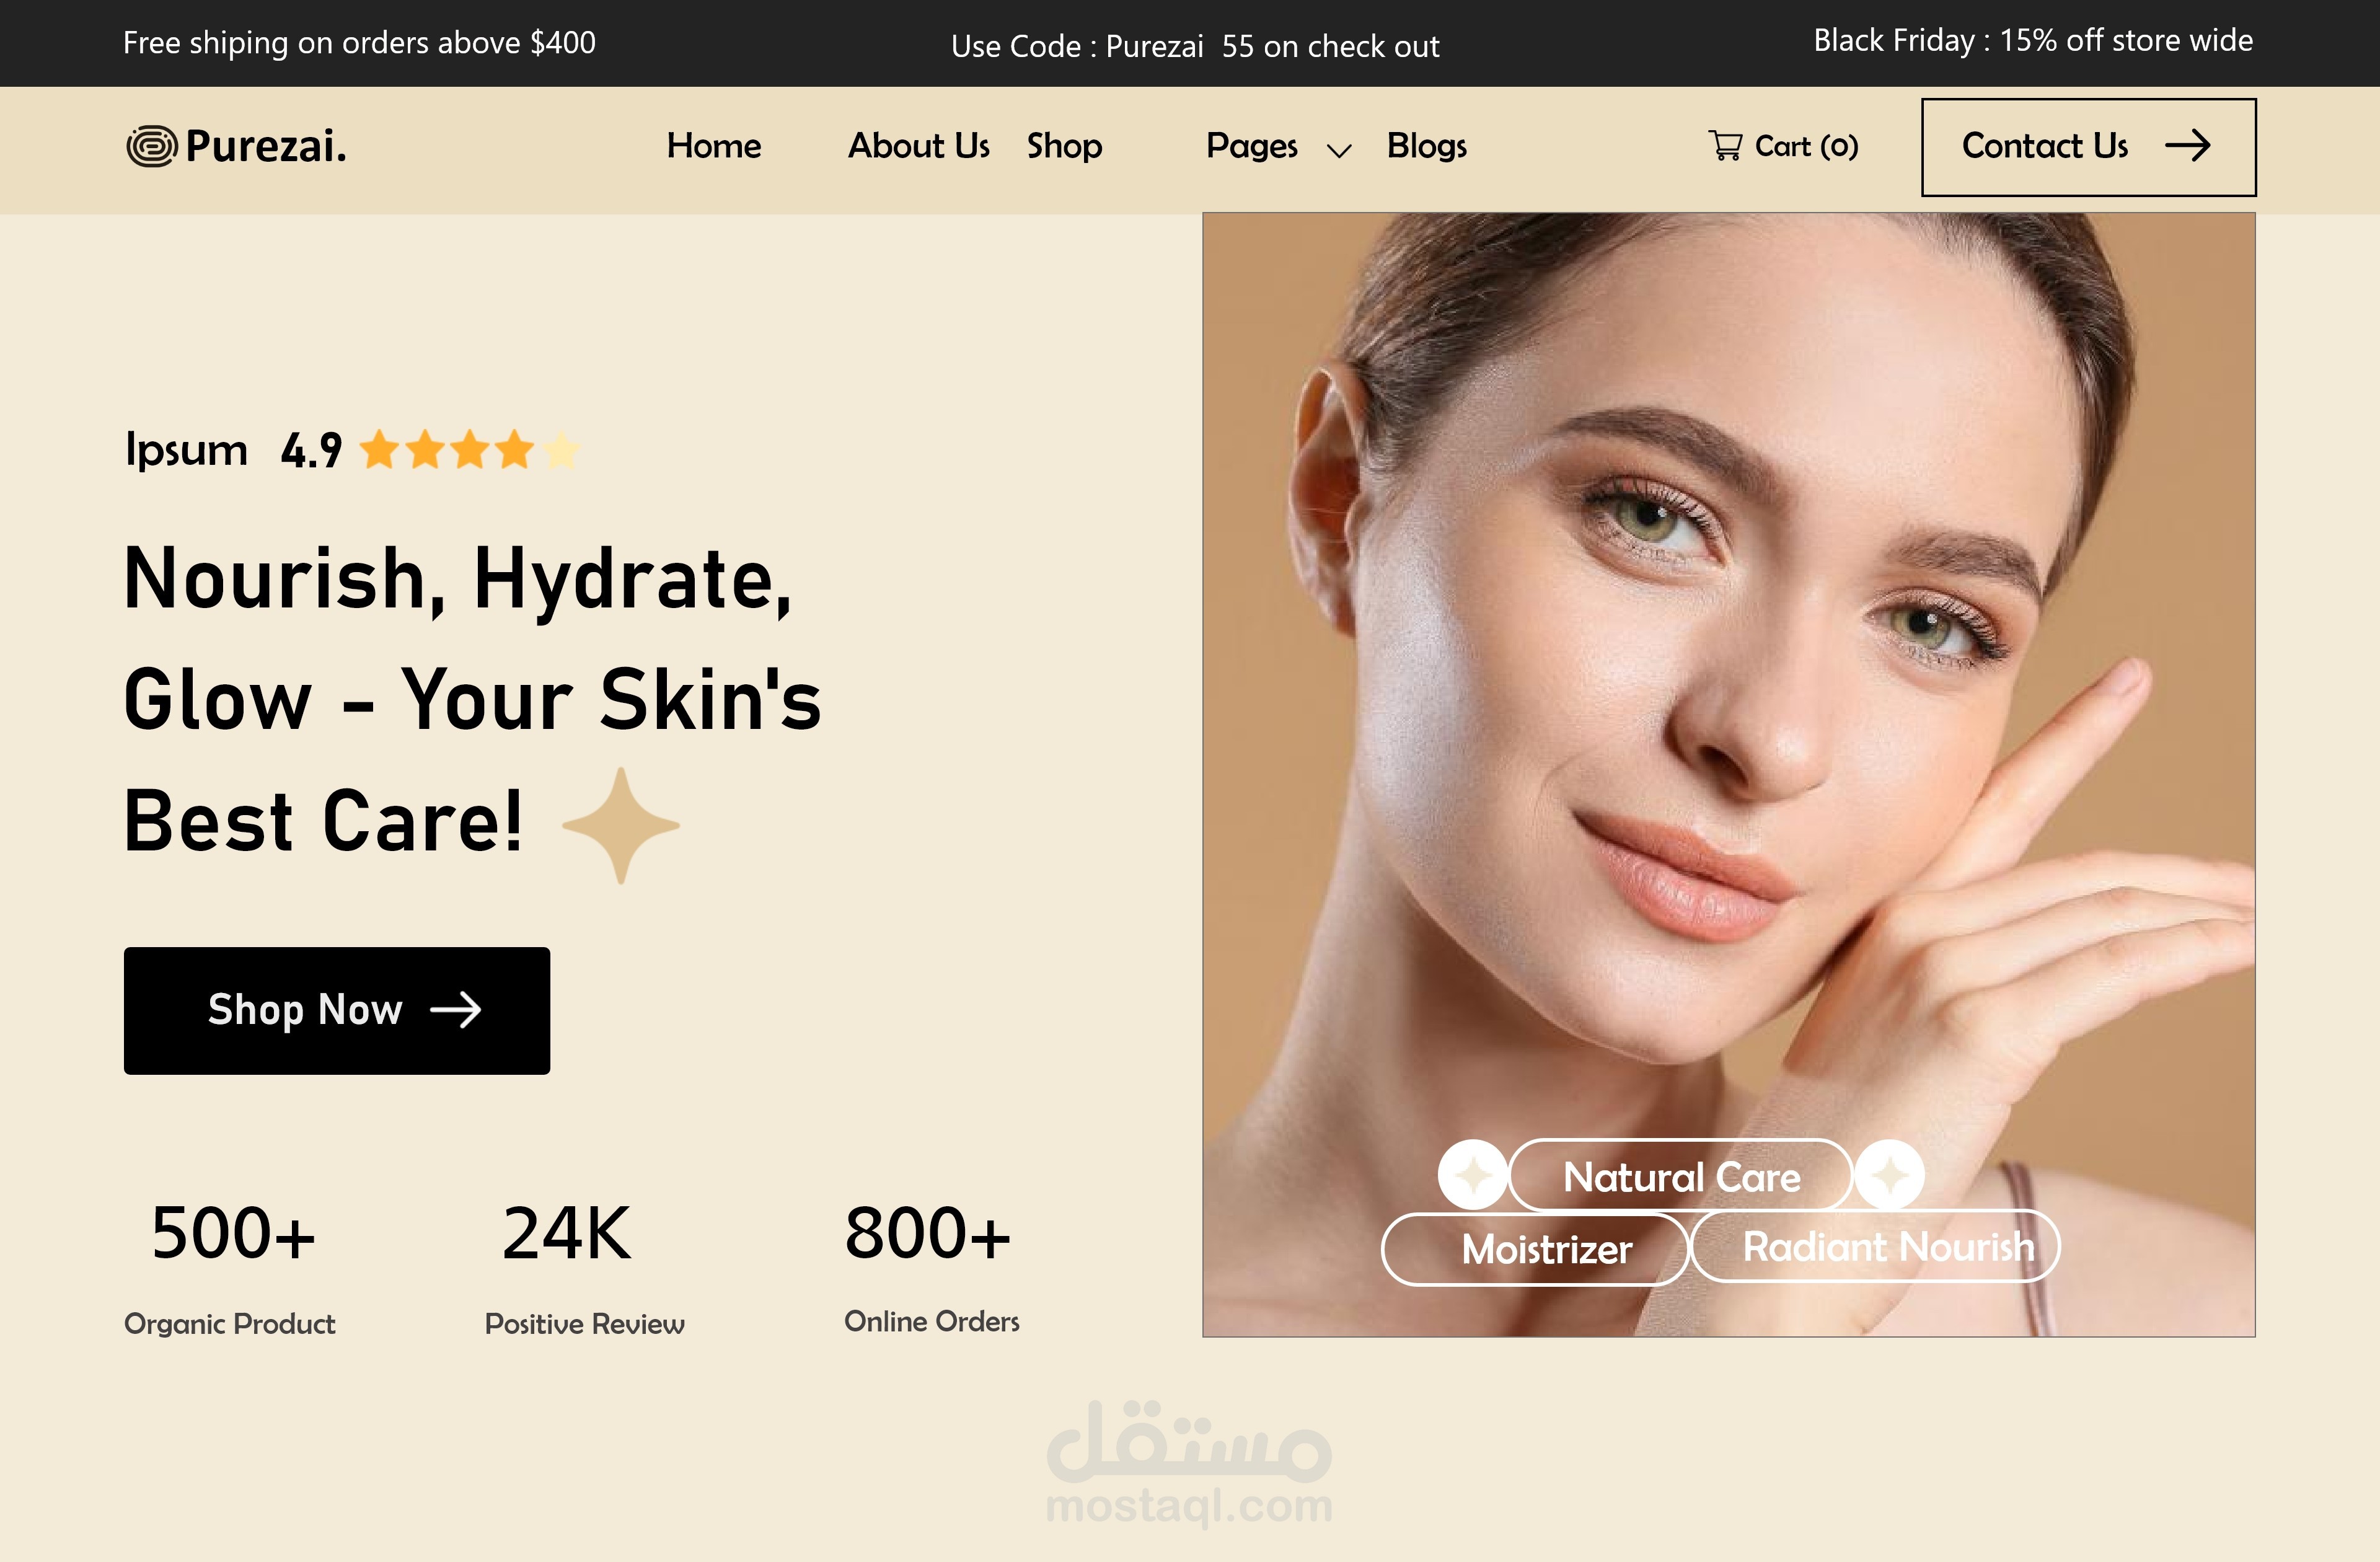
Task: Visit the Blogs section
Action: (1427, 146)
